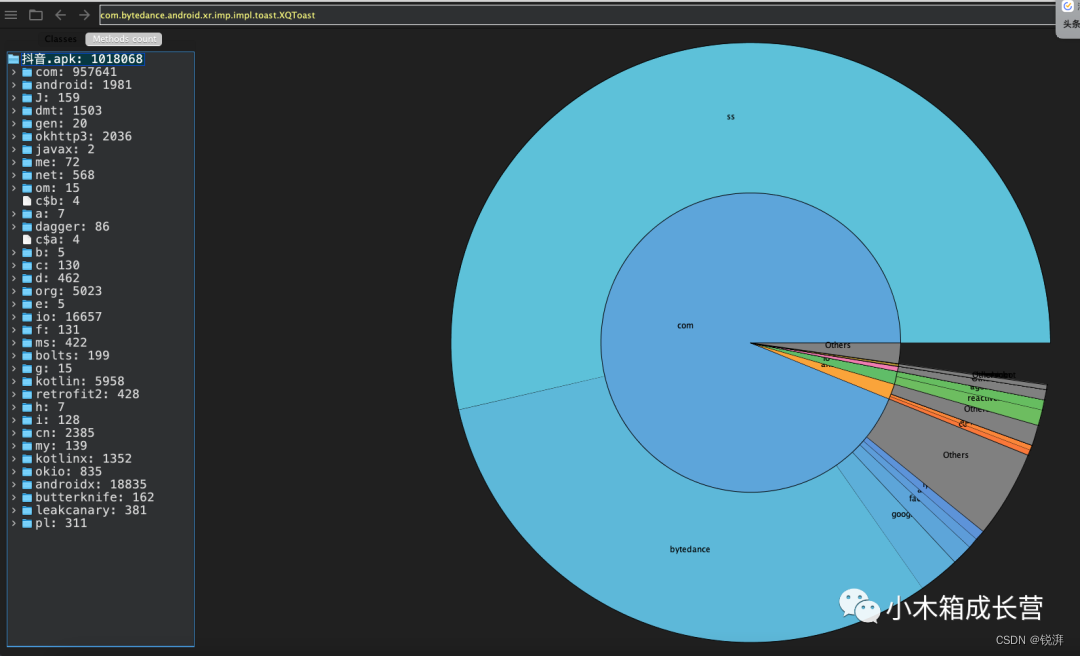Click the folder icon beside dagger: 86
This screenshot has height=656, width=1080.
click(x=27, y=227)
